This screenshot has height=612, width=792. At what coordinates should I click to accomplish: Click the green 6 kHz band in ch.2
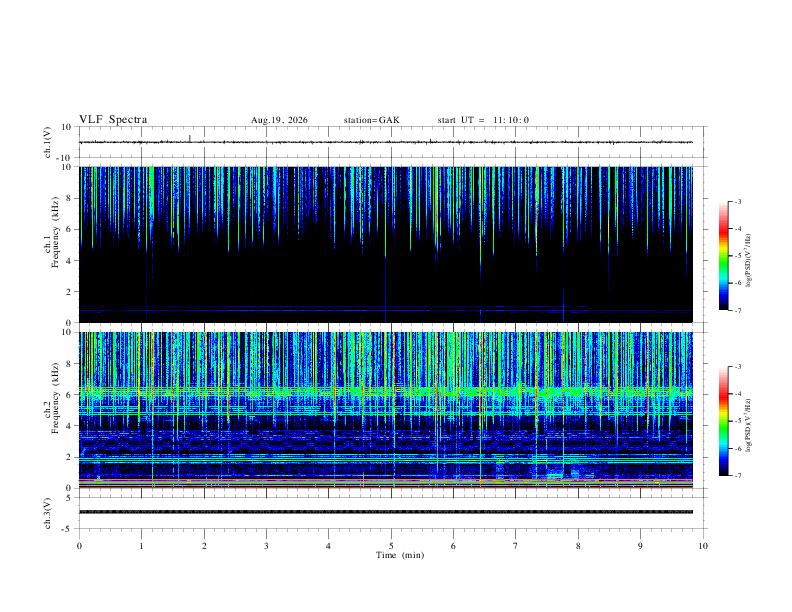coord(385,391)
